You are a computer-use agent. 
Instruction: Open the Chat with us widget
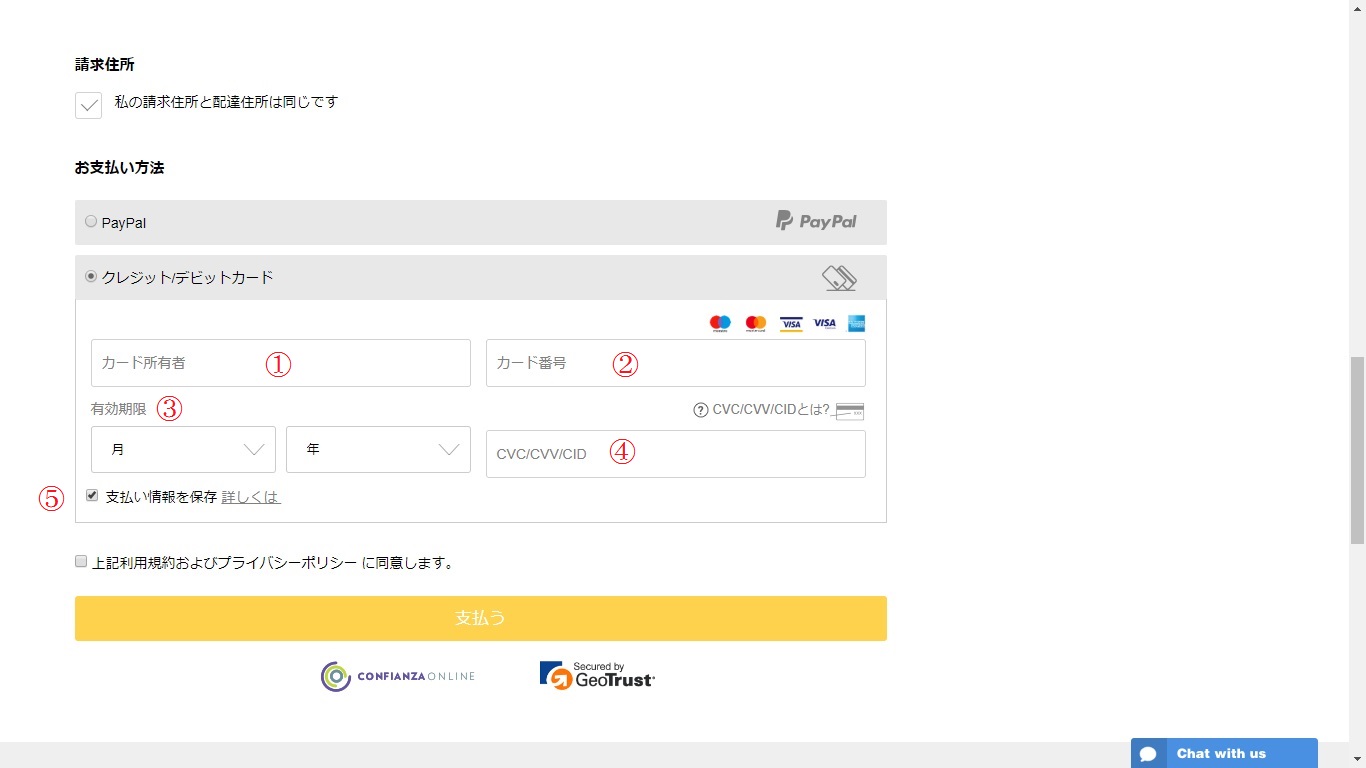[x=1224, y=753]
